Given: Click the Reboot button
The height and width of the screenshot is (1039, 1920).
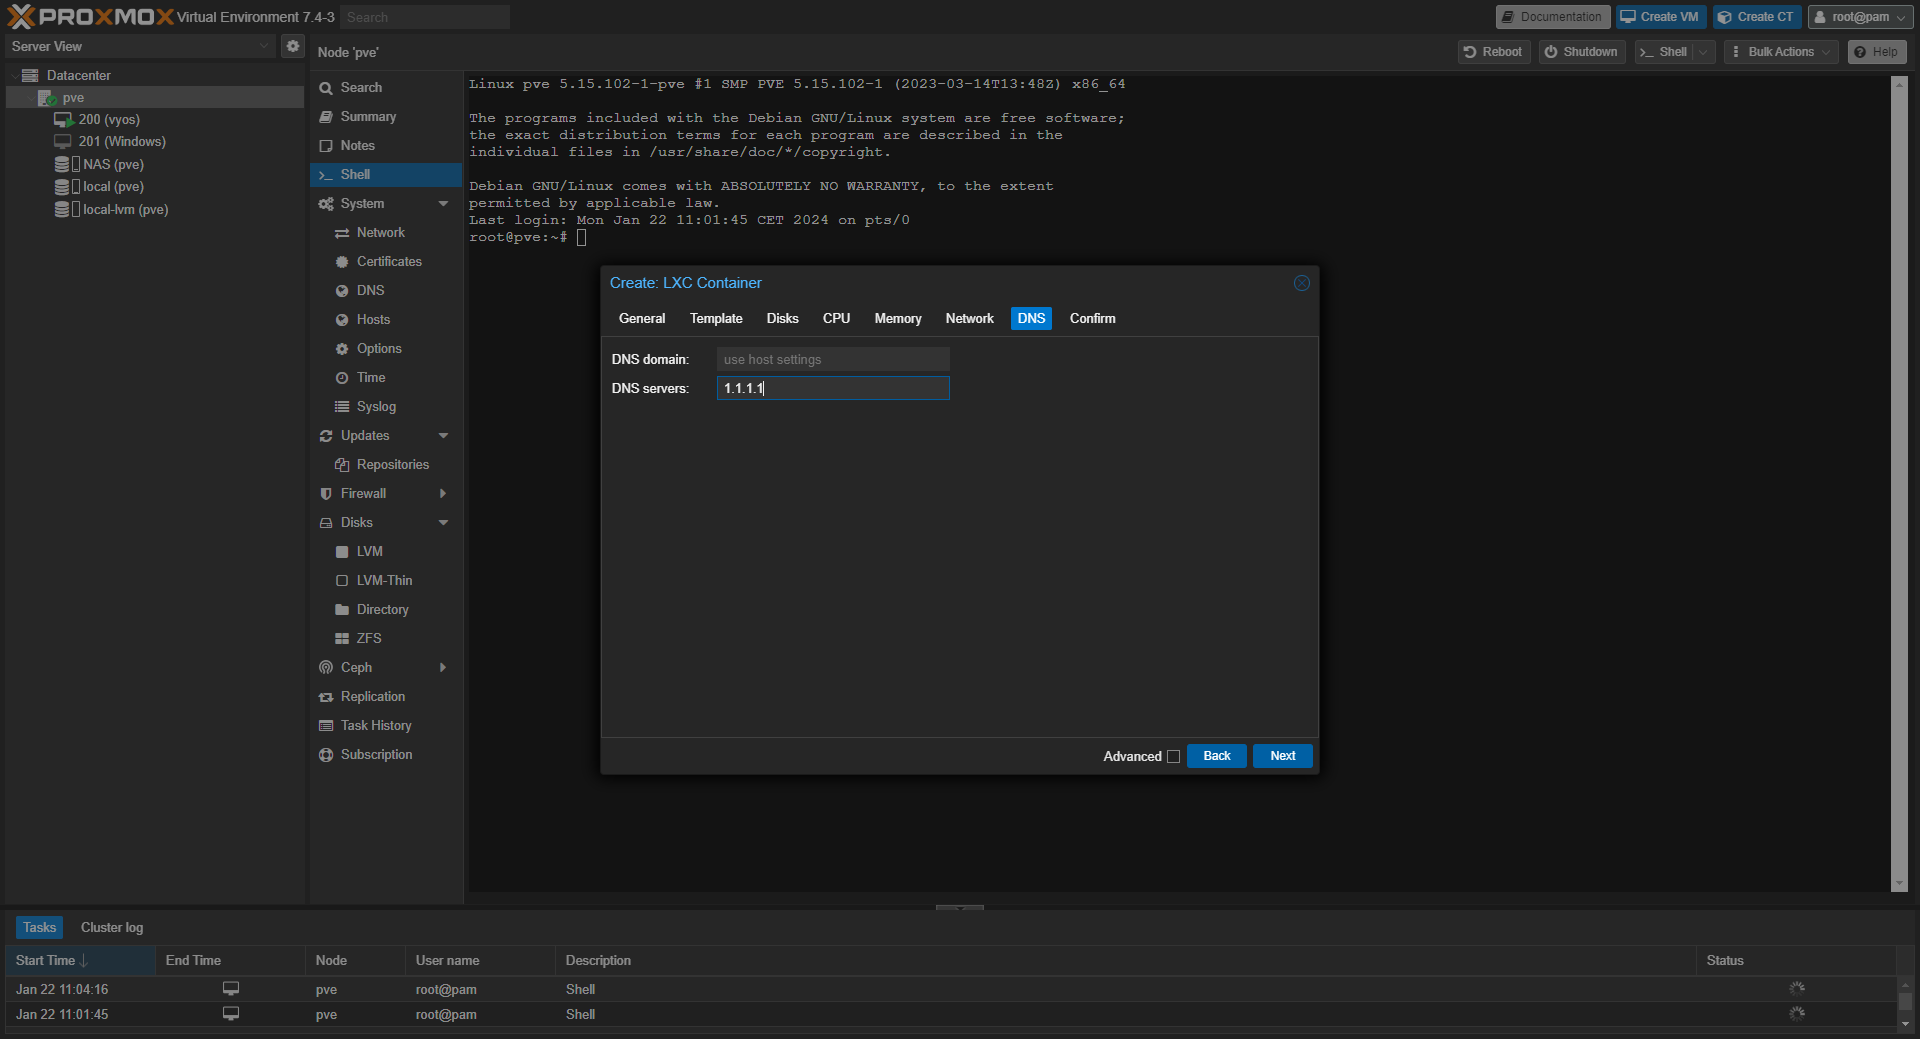Looking at the screenshot, I should 1493,52.
